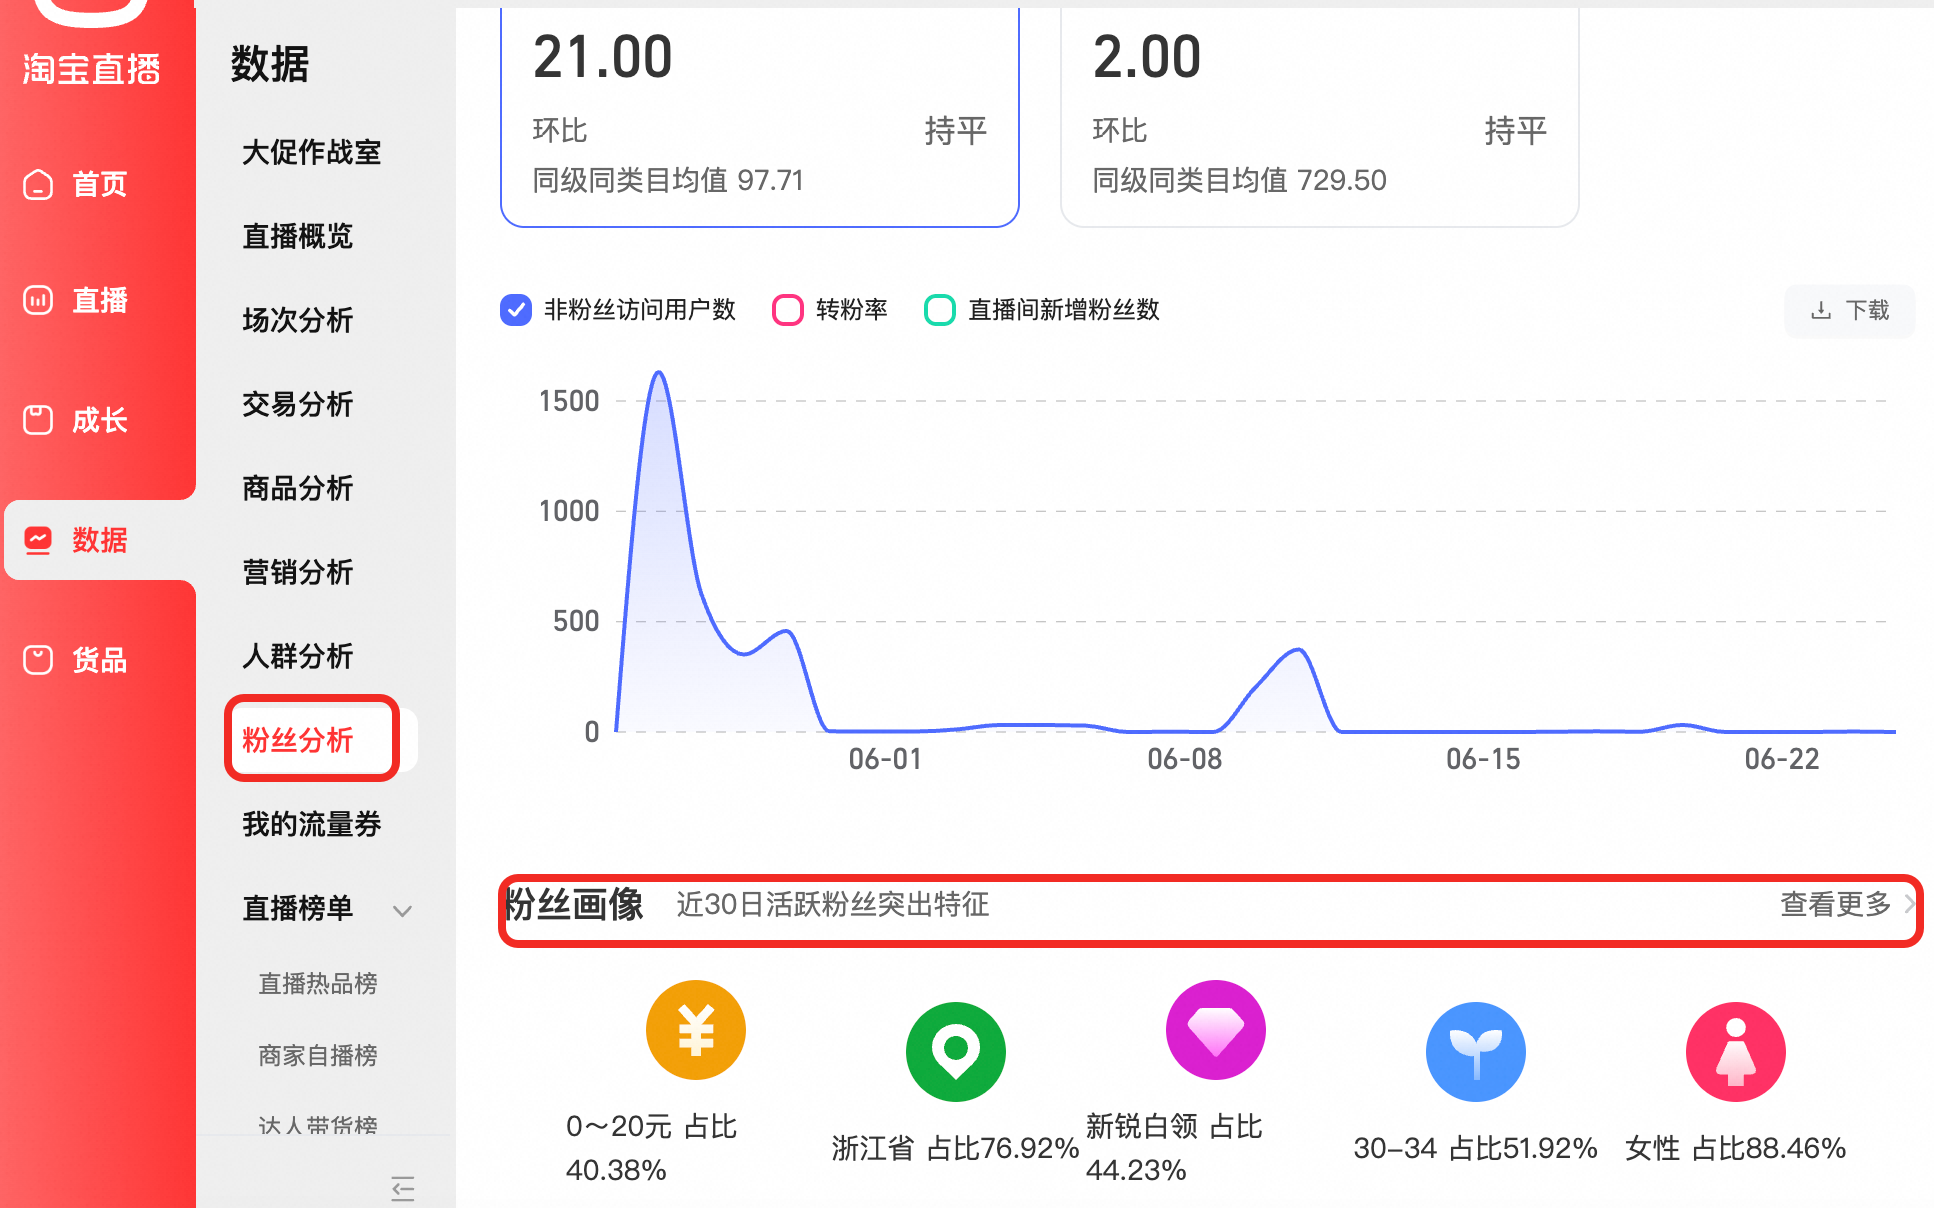Open 商家自播榜 submenu item

point(318,1056)
